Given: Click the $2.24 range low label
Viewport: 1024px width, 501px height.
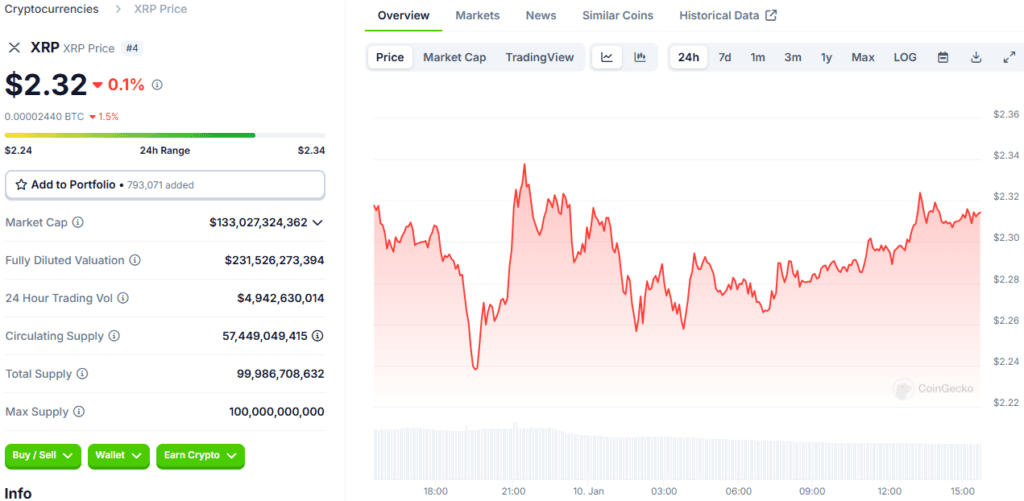Looking at the screenshot, I should coord(18,150).
